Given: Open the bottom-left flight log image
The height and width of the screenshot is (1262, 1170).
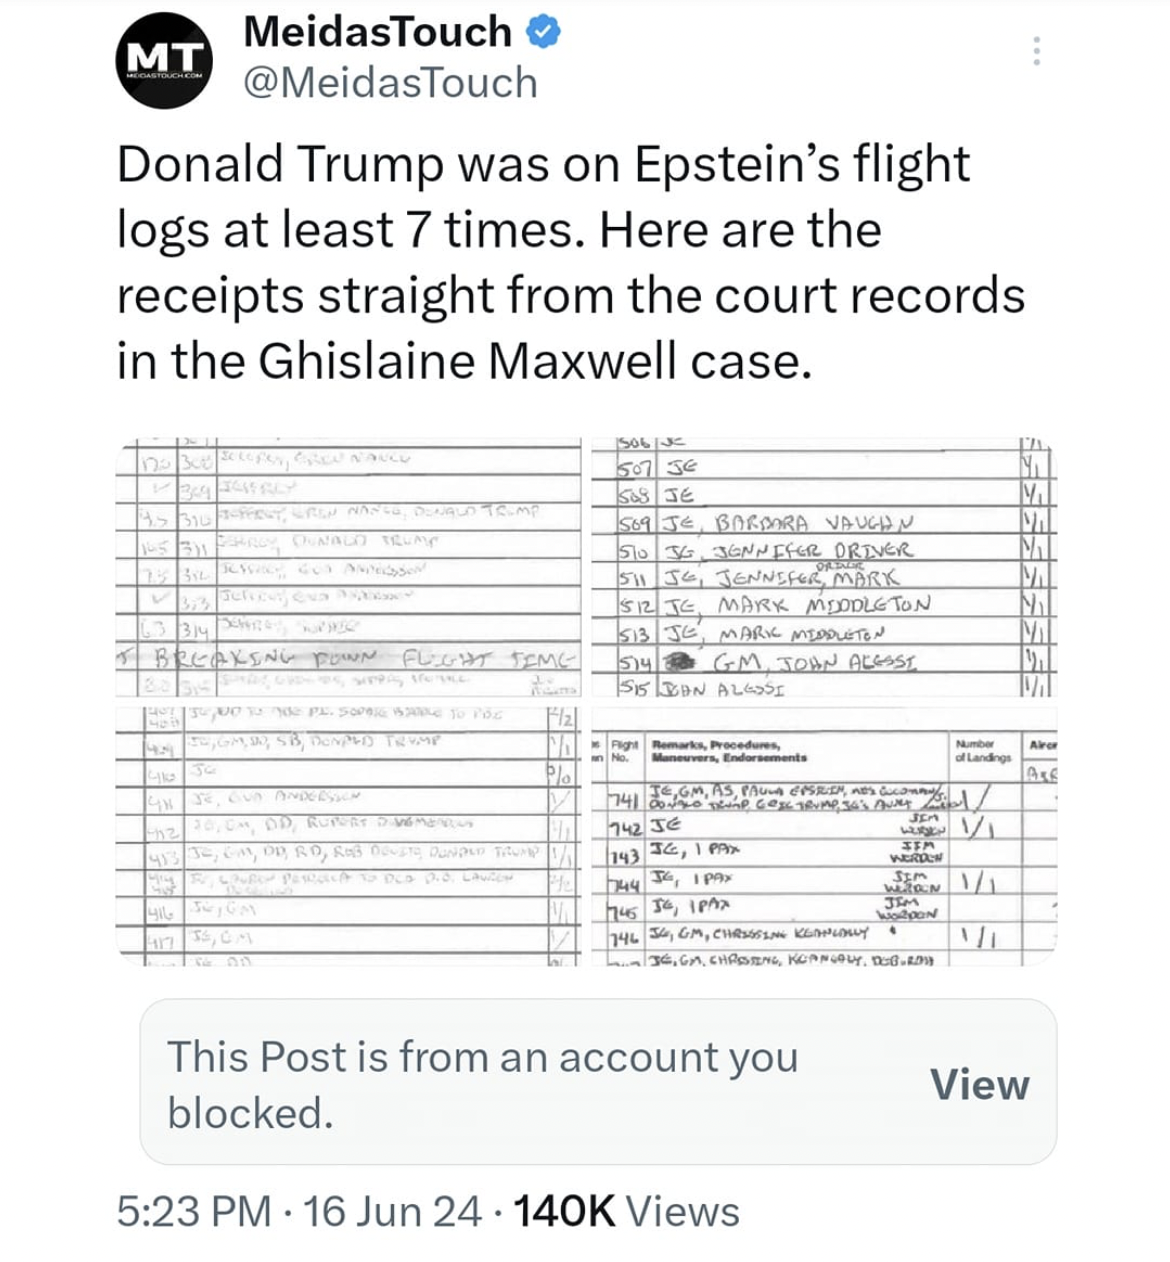Looking at the screenshot, I should pos(350,833).
